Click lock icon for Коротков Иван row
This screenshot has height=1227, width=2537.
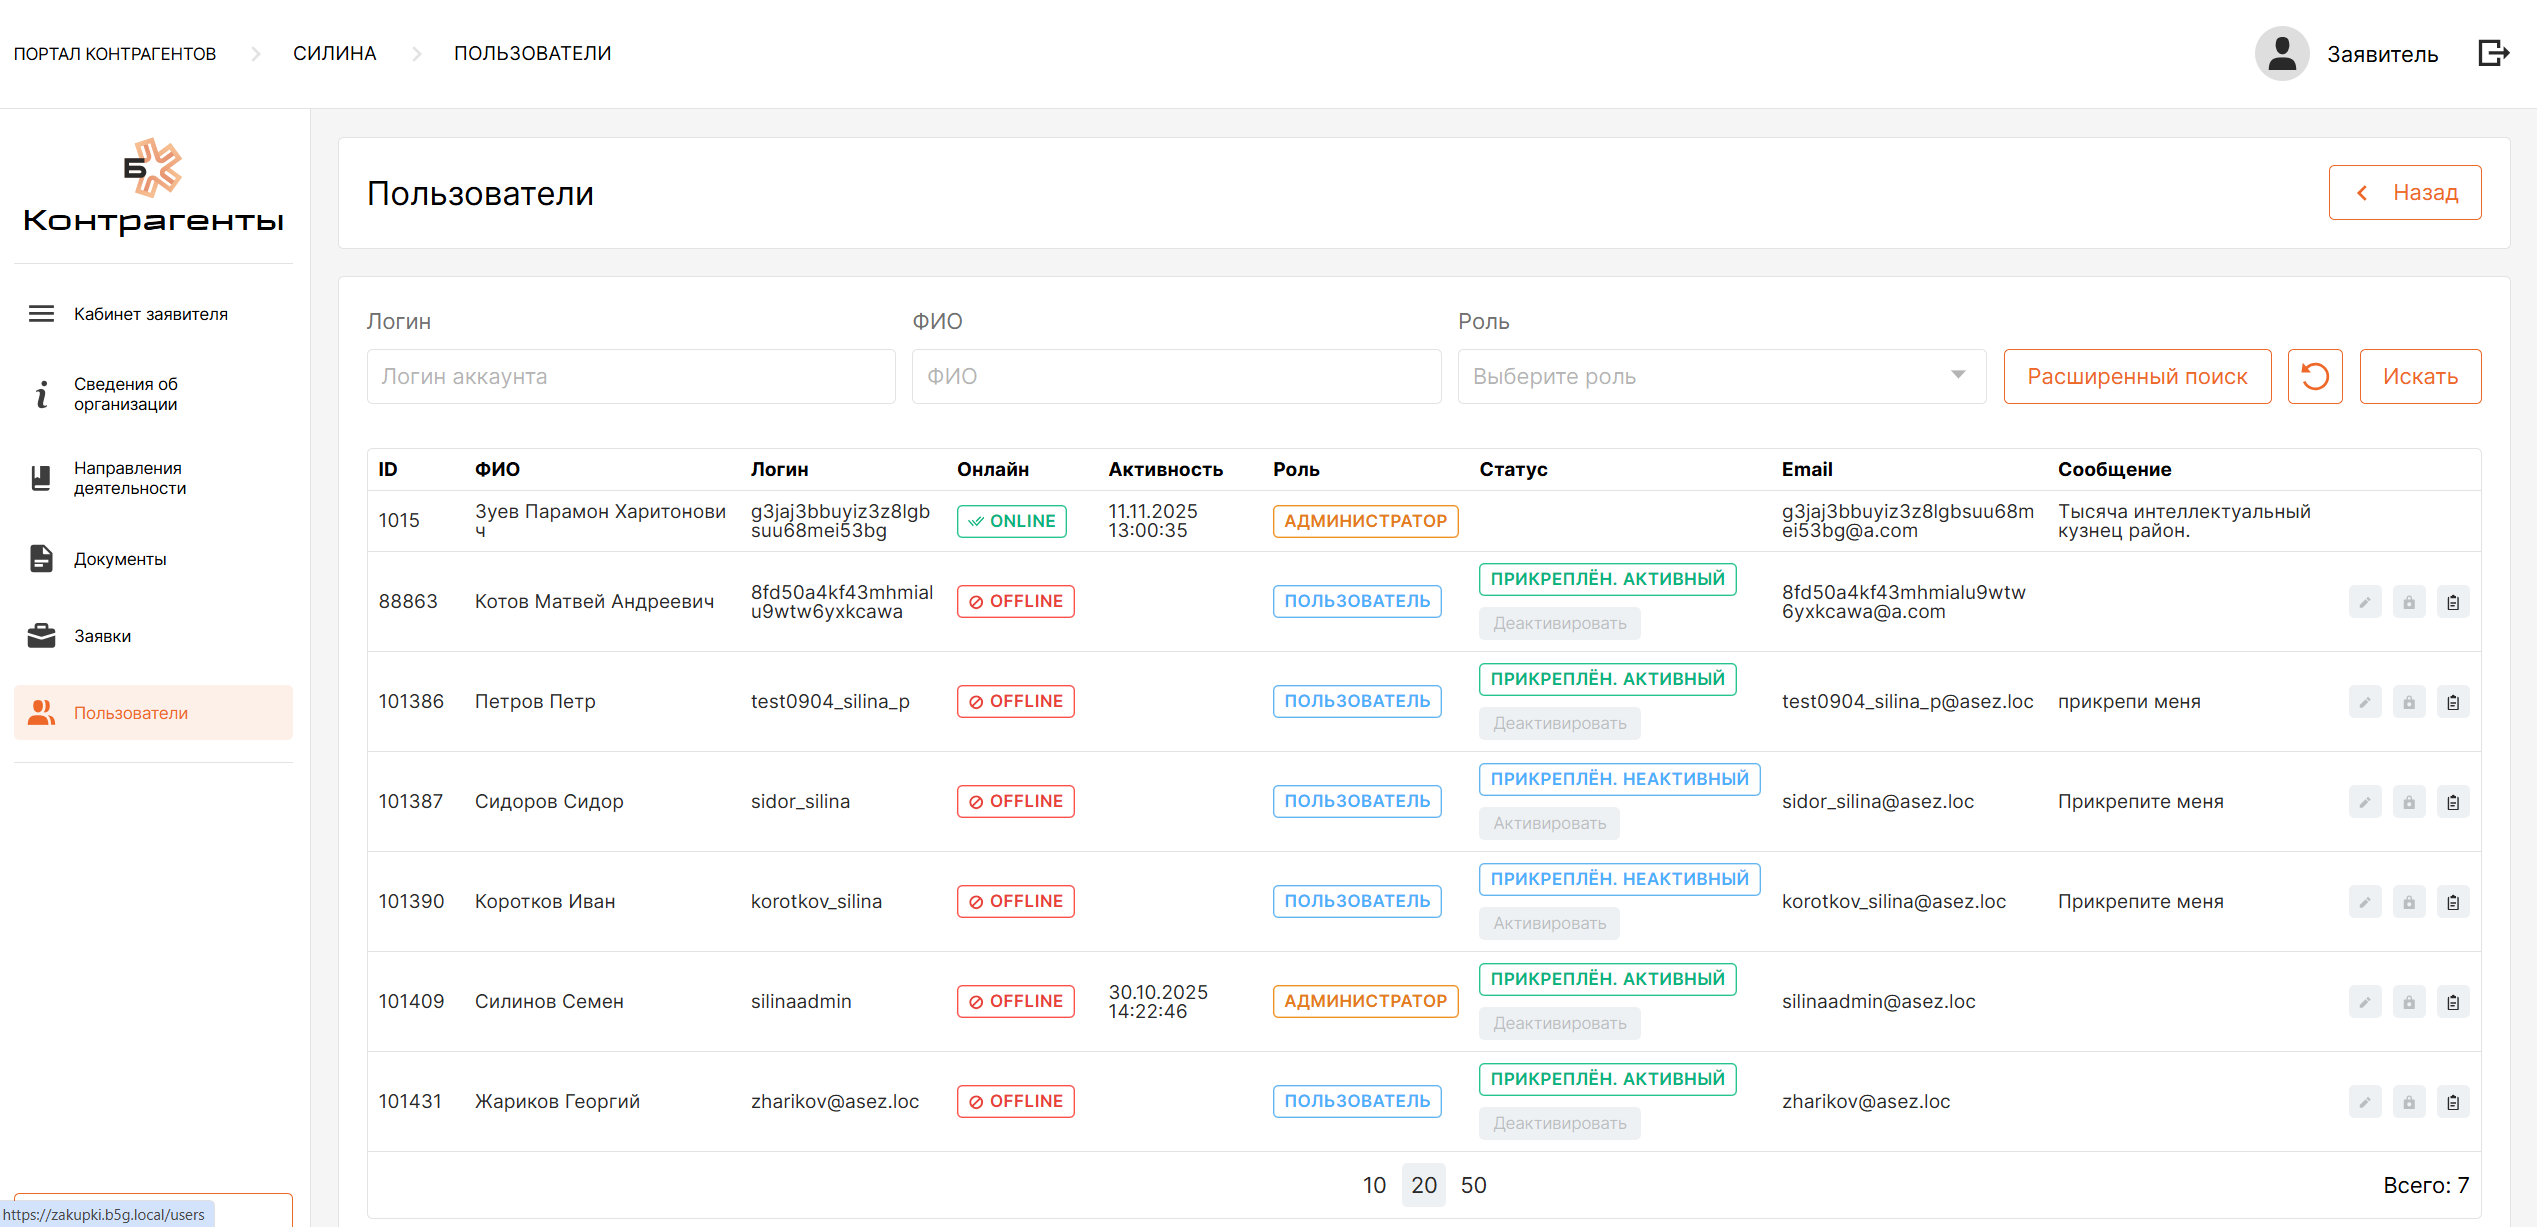click(2408, 902)
